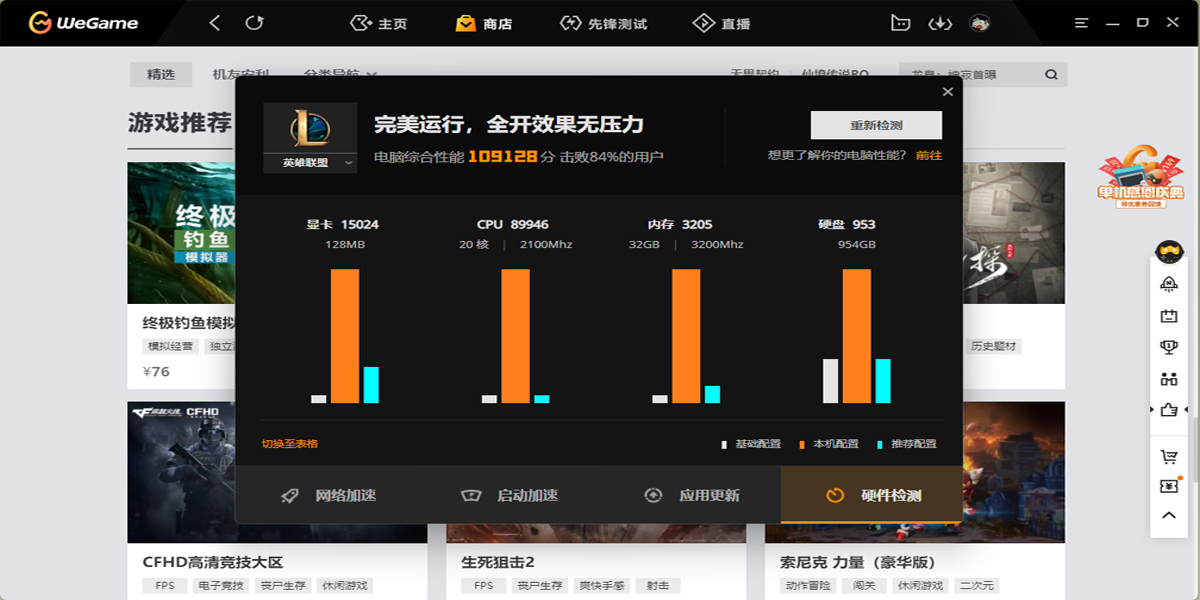This screenshot has width=1200, height=600.
Task: Click the 二次元 tag
Action: tap(975, 586)
